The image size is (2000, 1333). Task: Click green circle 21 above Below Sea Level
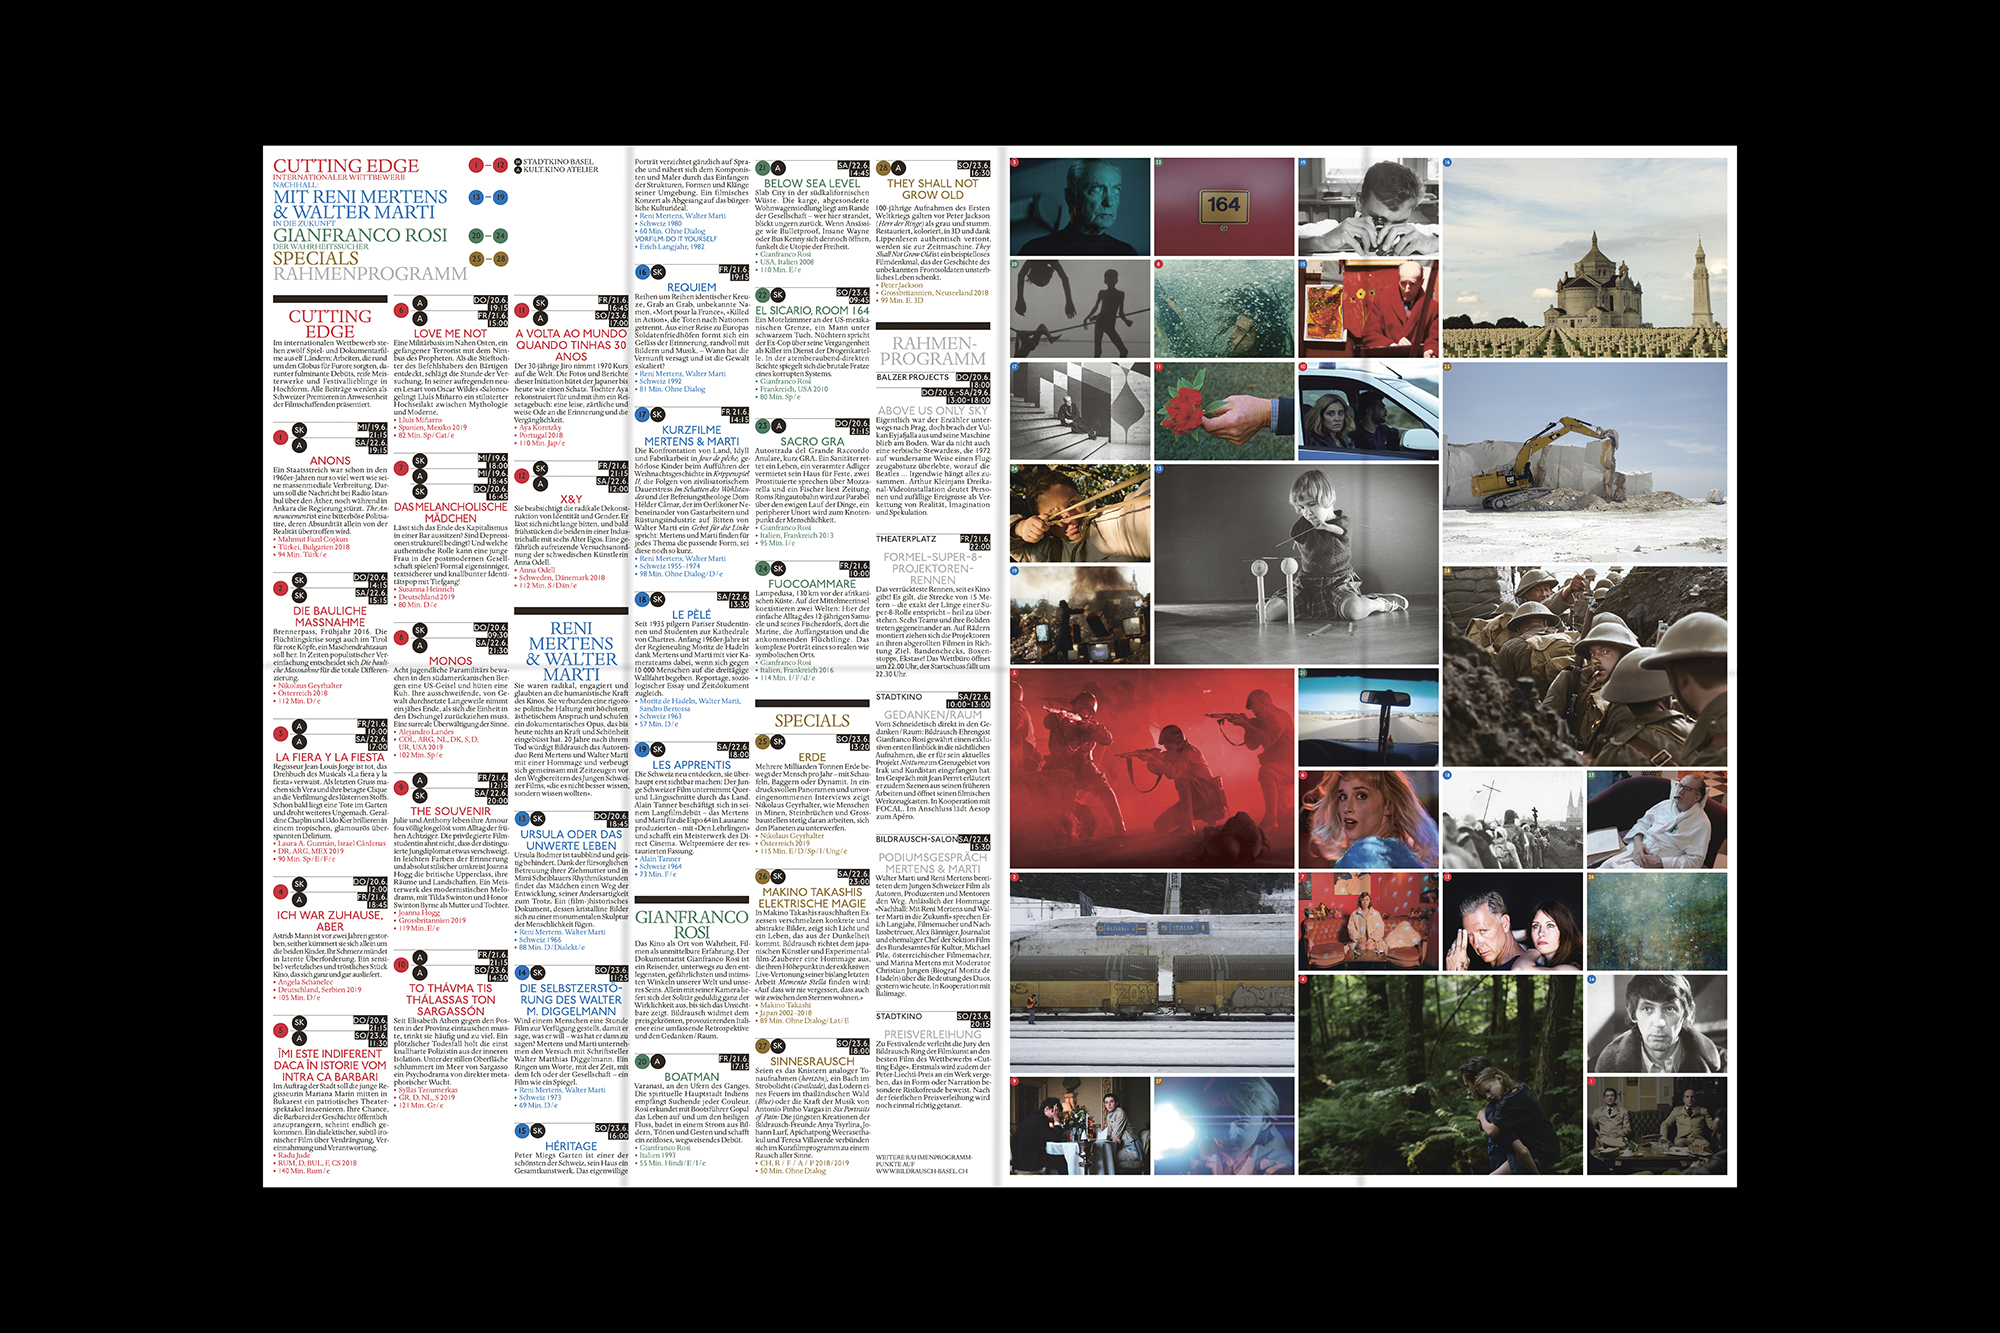point(762,168)
